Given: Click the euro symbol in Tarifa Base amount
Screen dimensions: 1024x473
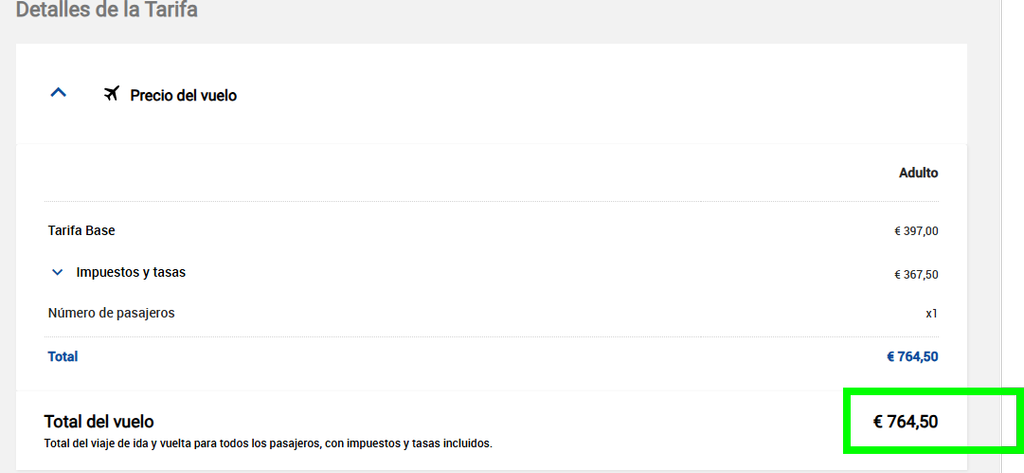Looking at the screenshot, I should (x=898, y=231).
